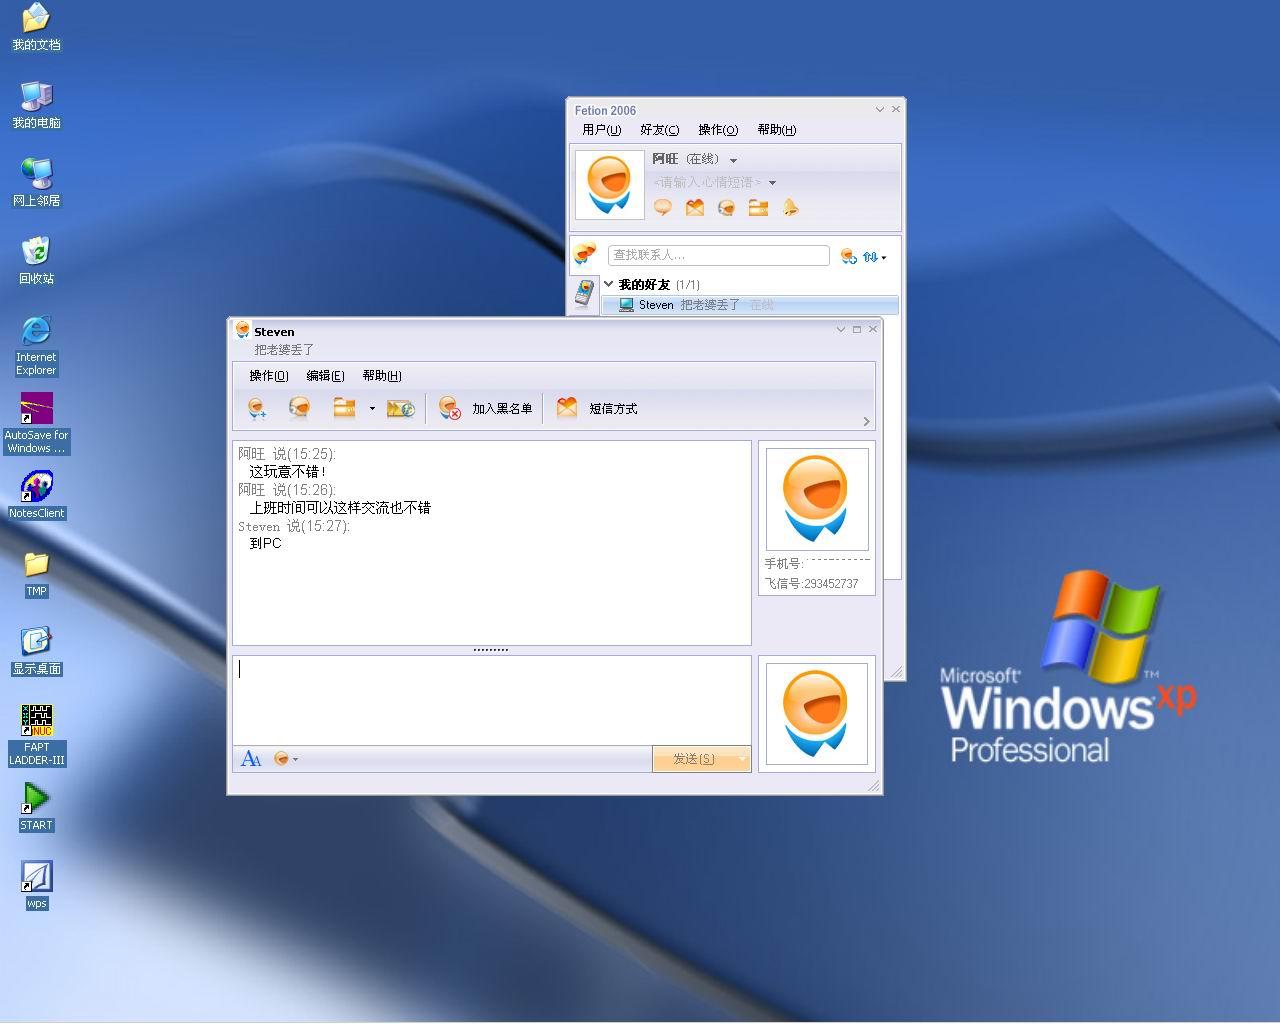
Task: Open the 好友(C) menu in Fetion 2006
Action: coord(660,130)
